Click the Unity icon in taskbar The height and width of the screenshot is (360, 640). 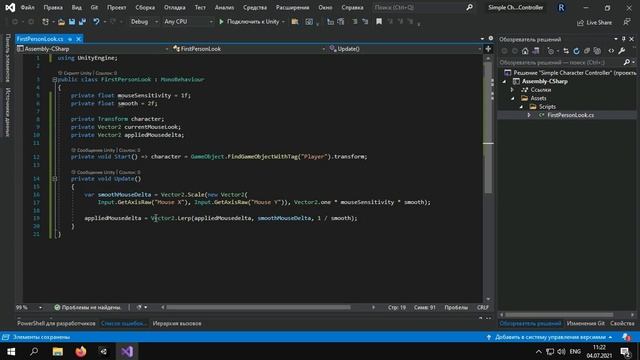point(104,351)
